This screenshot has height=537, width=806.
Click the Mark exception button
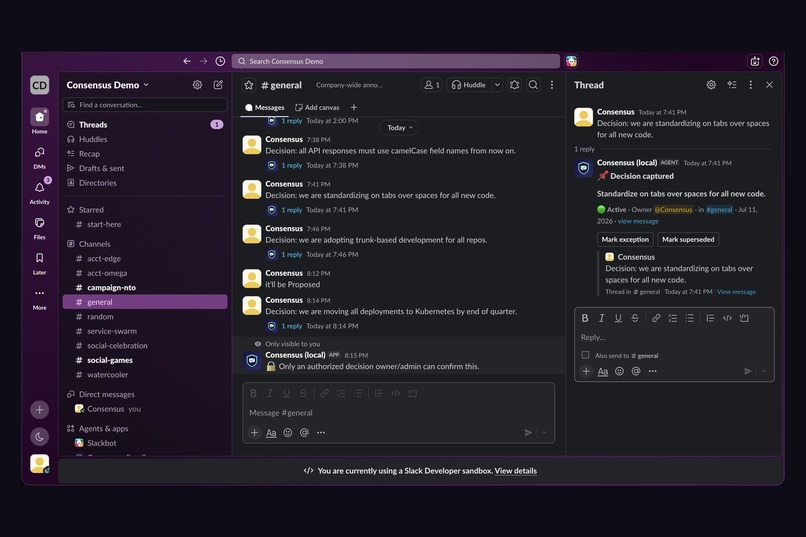(x=625, y=239)
